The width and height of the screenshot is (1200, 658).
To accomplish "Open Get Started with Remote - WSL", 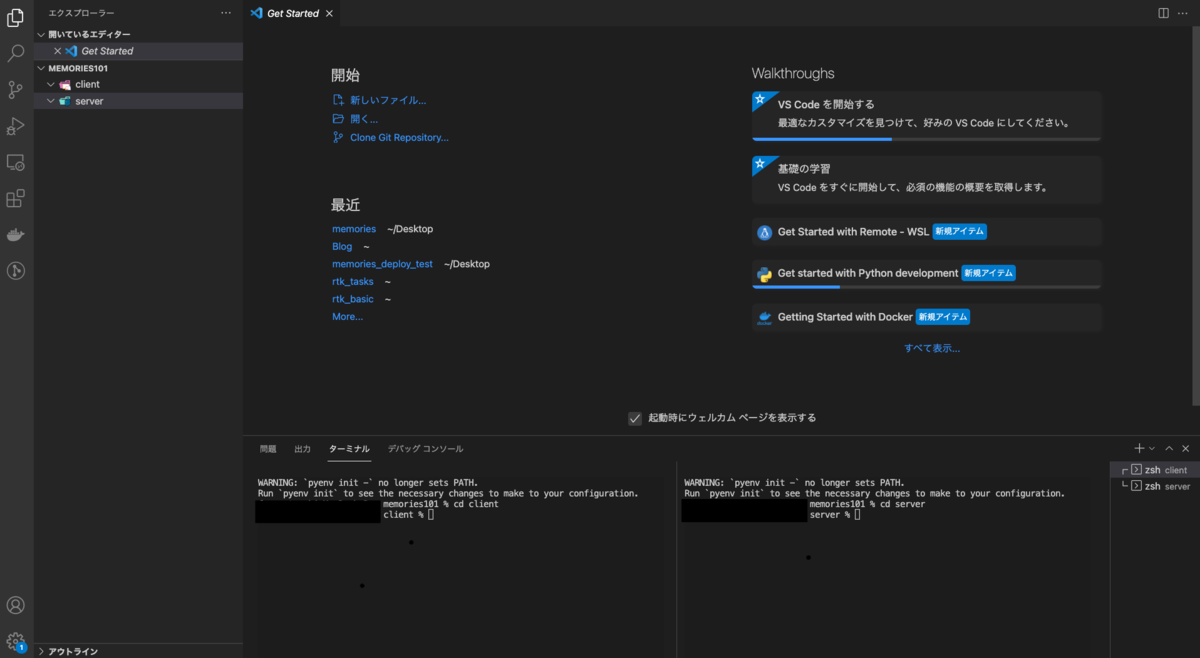I will tap(927, 232).
